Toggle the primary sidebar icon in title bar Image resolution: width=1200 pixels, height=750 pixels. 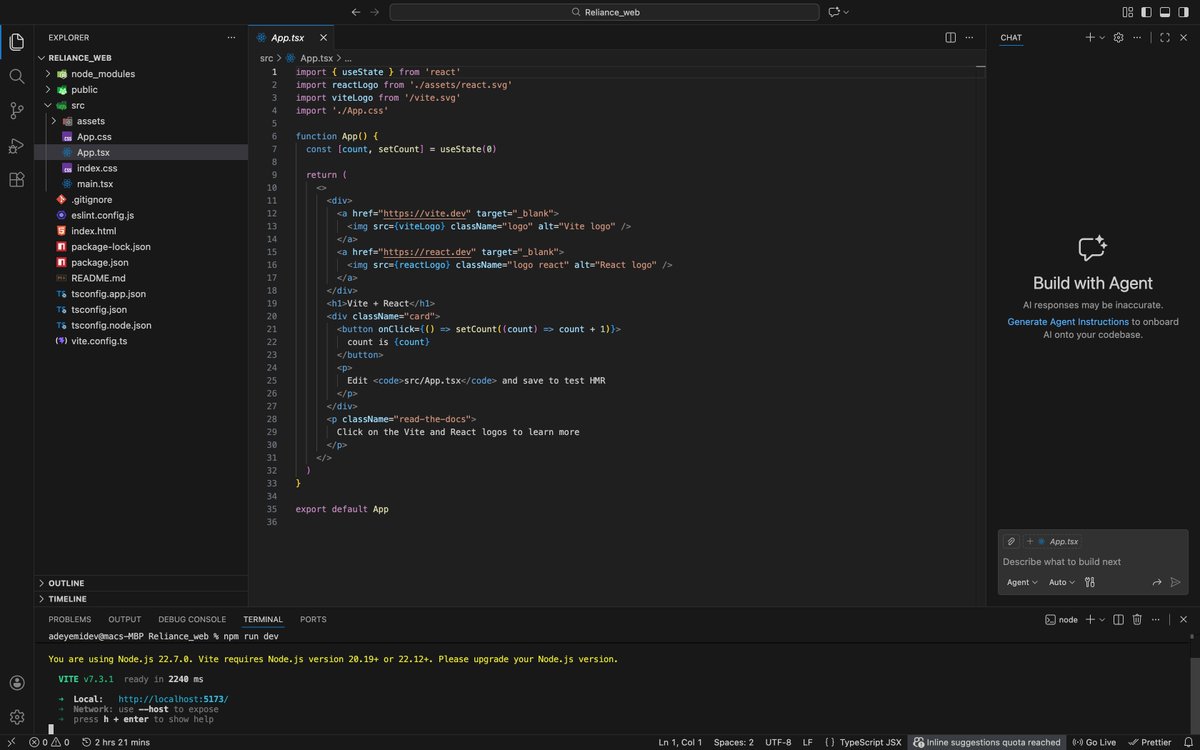(1146, 11)
